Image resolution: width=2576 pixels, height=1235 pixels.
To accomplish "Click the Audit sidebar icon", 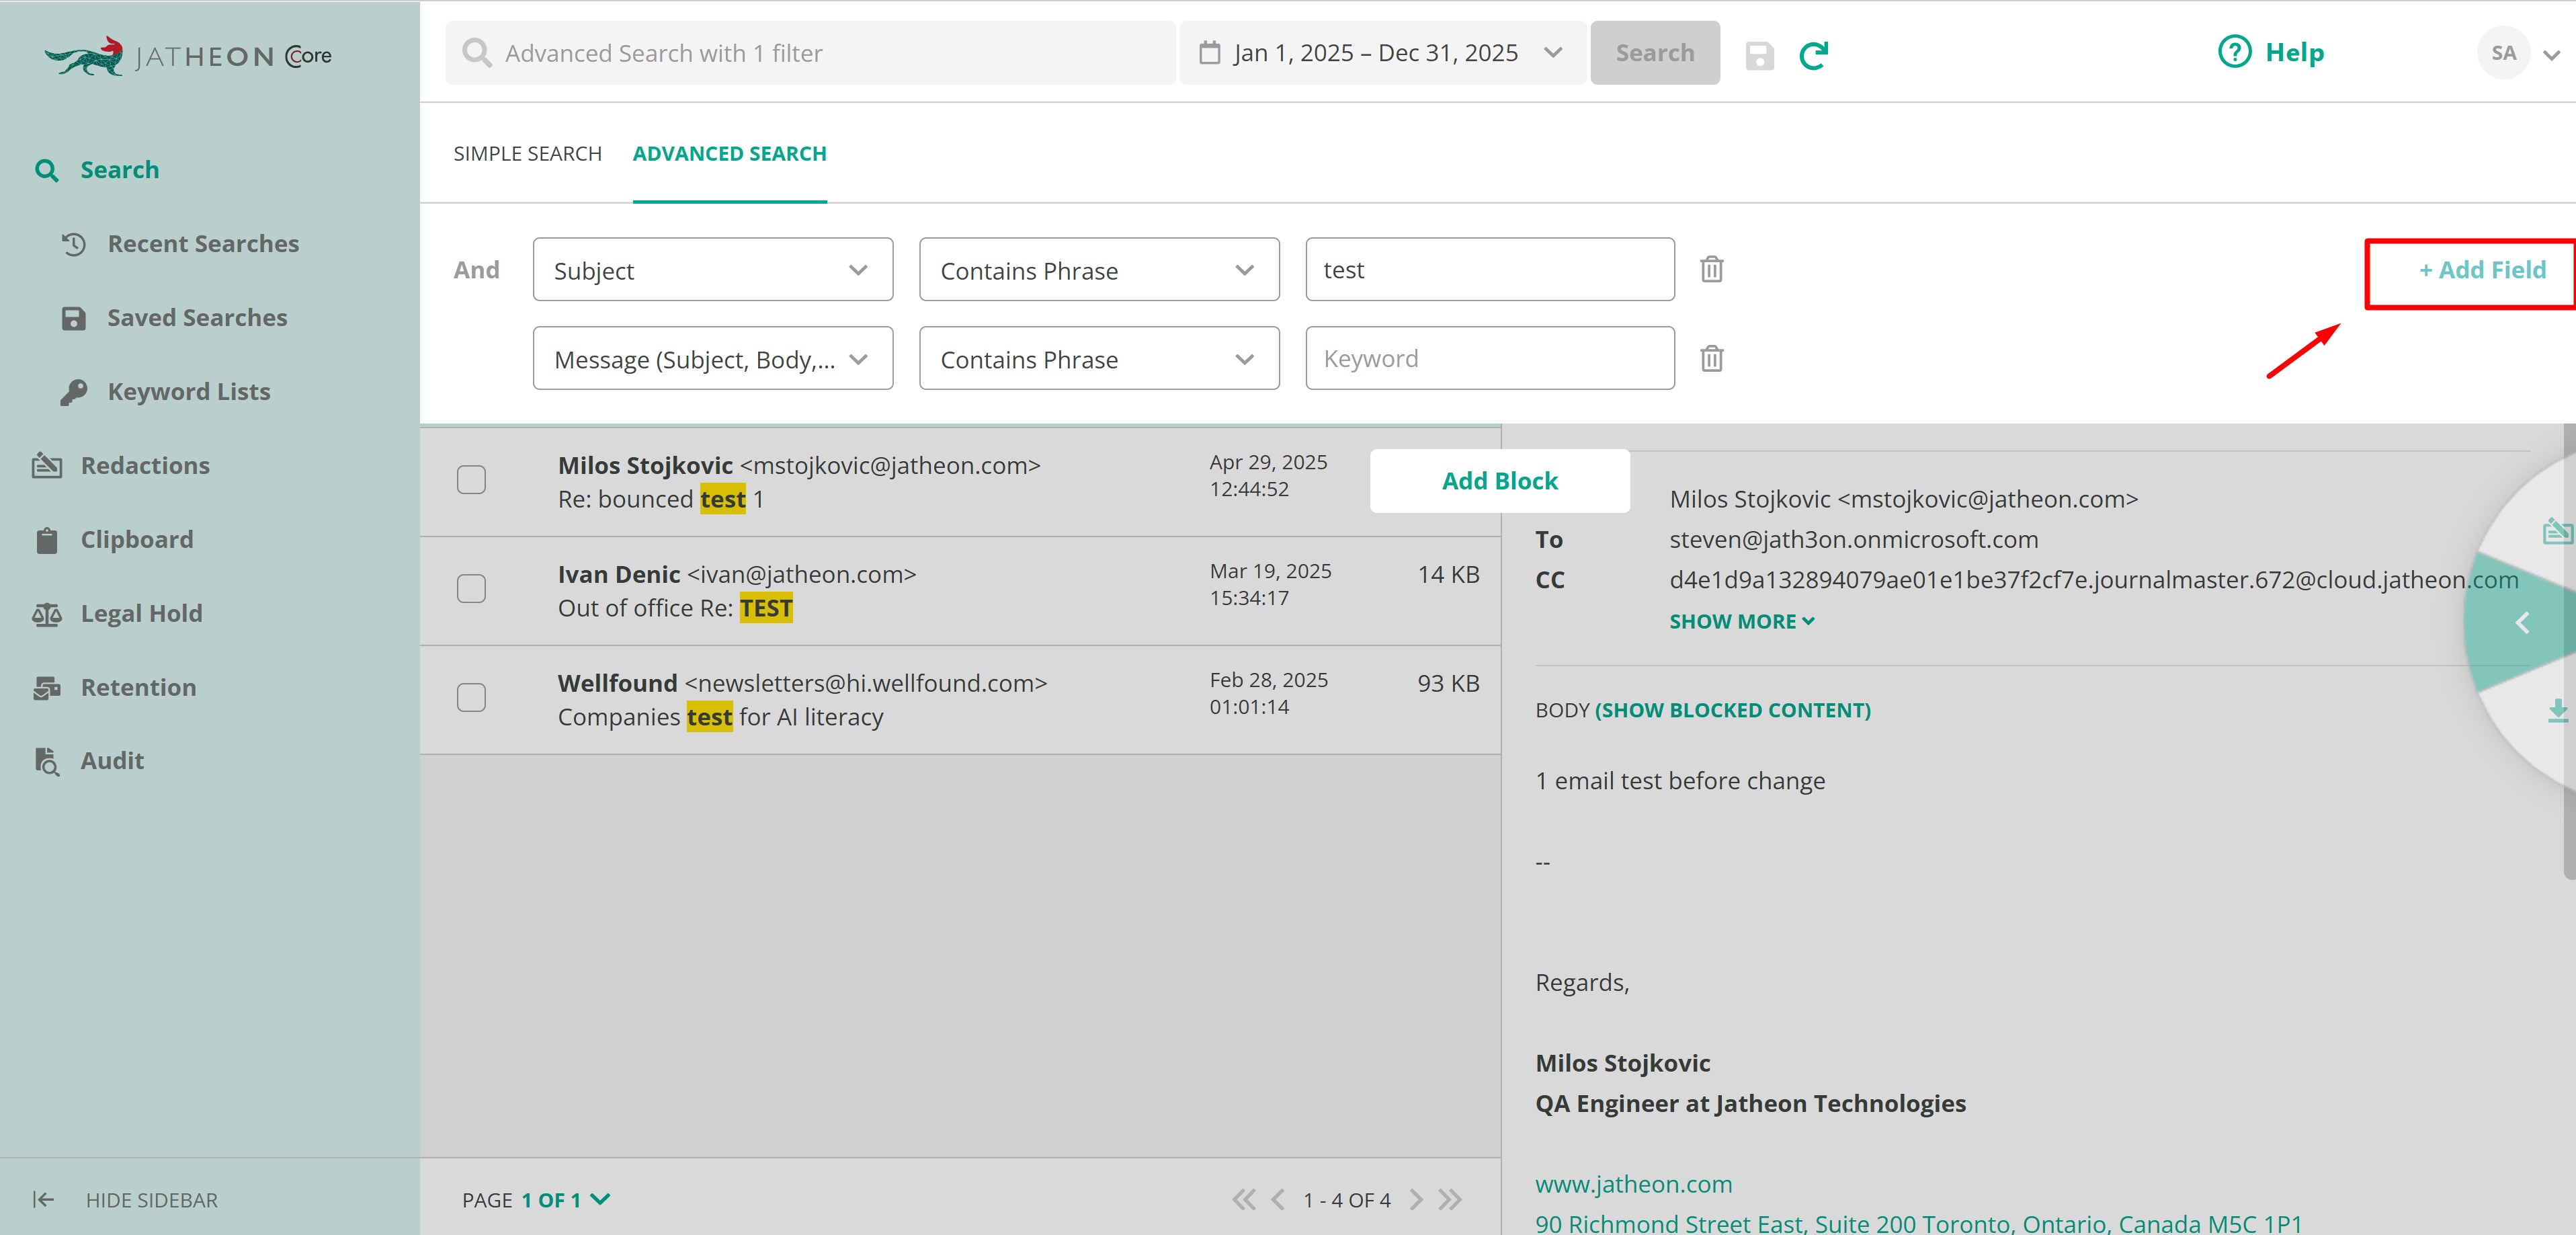I will click(47, 761).
